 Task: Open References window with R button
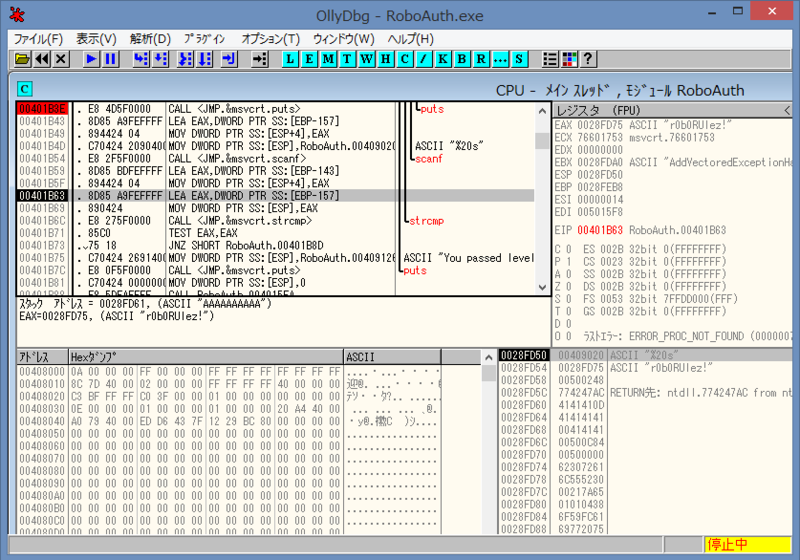[x=481, y=59]
